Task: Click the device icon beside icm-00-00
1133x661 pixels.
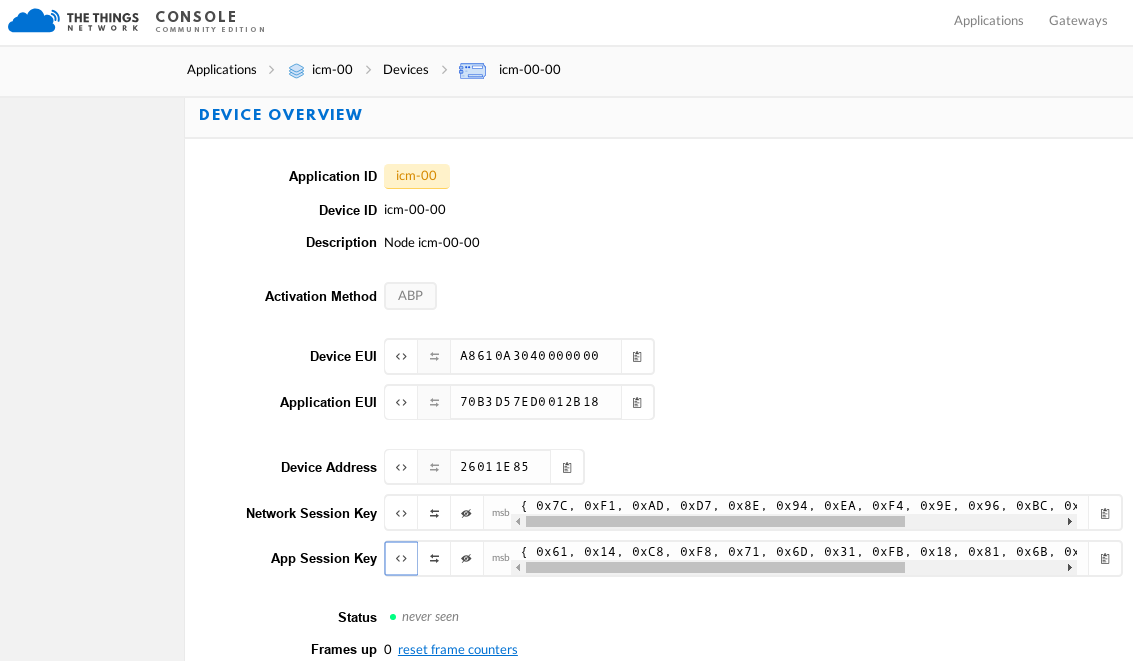Action: point(473,70)
